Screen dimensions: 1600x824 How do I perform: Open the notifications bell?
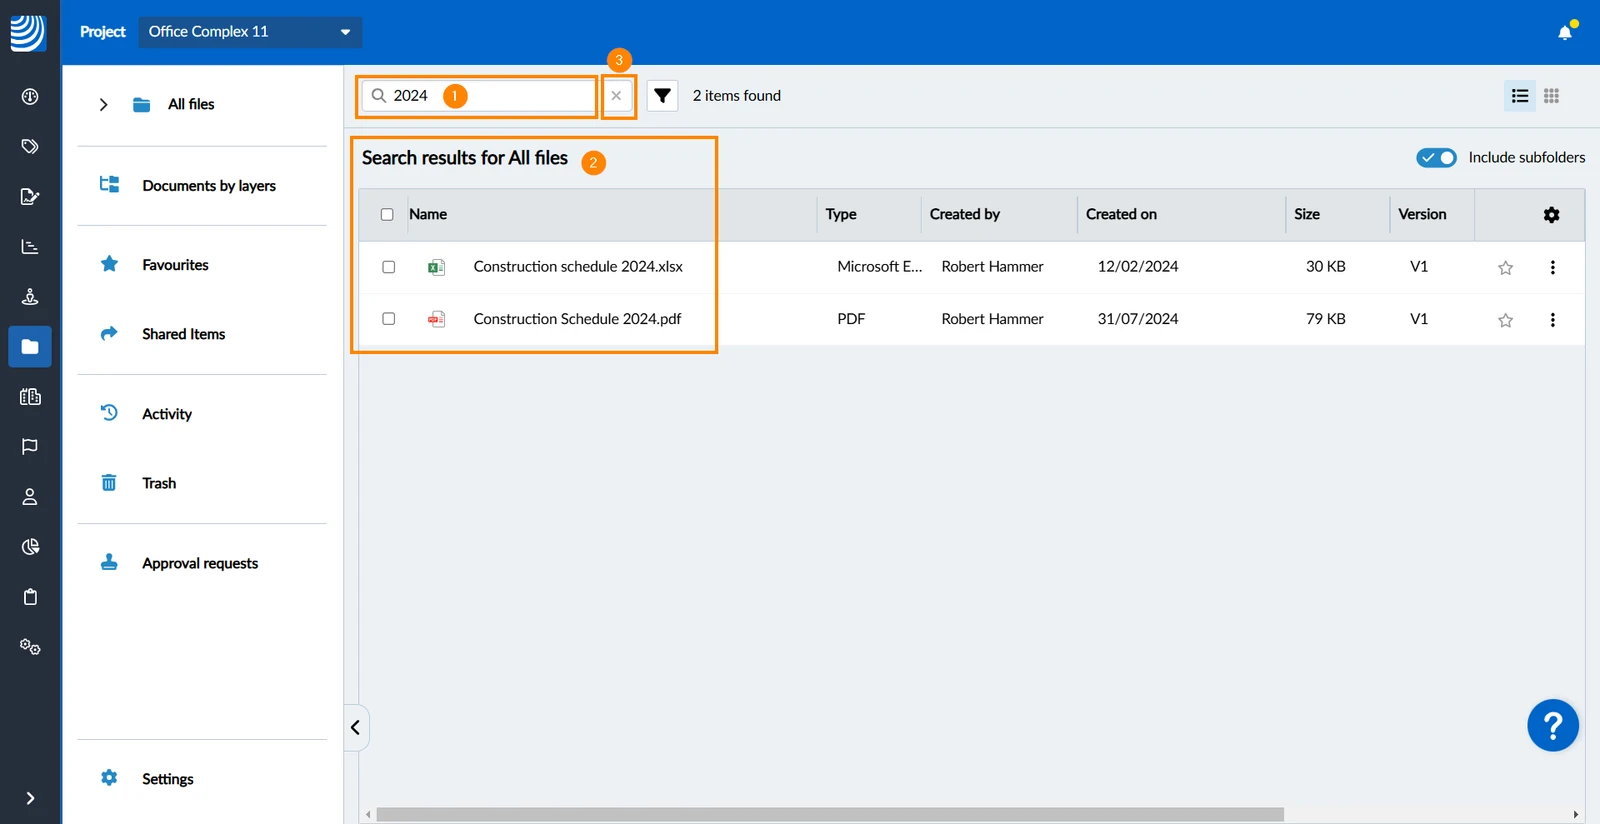pyautogui.click(x=1565, y=32)
